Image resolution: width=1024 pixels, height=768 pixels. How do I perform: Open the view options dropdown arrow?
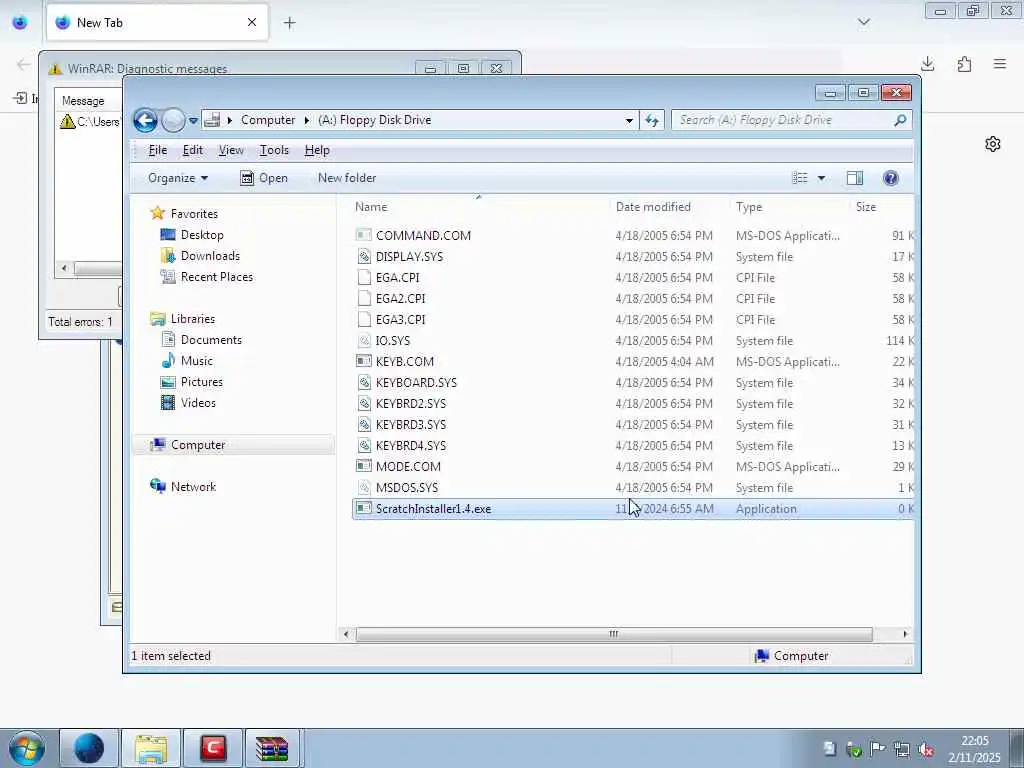(822, 178)
